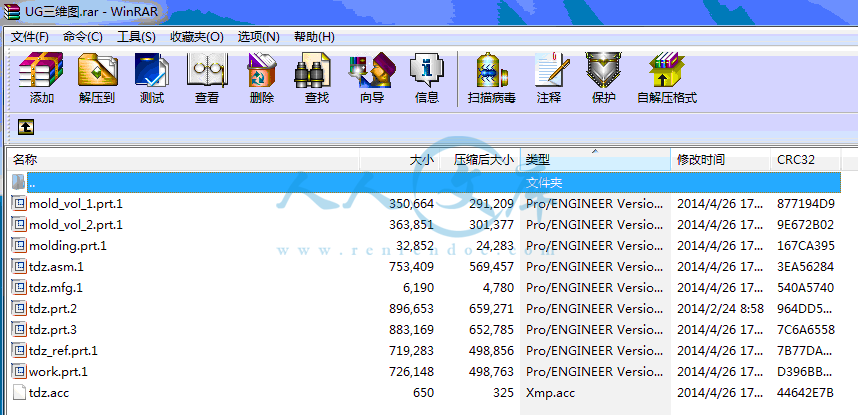
Task: Click the 添加 (Add) toolbar icon
Action: click(x=42, y=70)
